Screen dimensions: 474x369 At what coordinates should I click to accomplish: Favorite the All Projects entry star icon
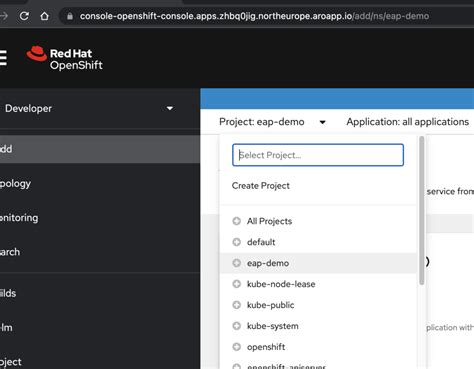(x=236, y=221)
